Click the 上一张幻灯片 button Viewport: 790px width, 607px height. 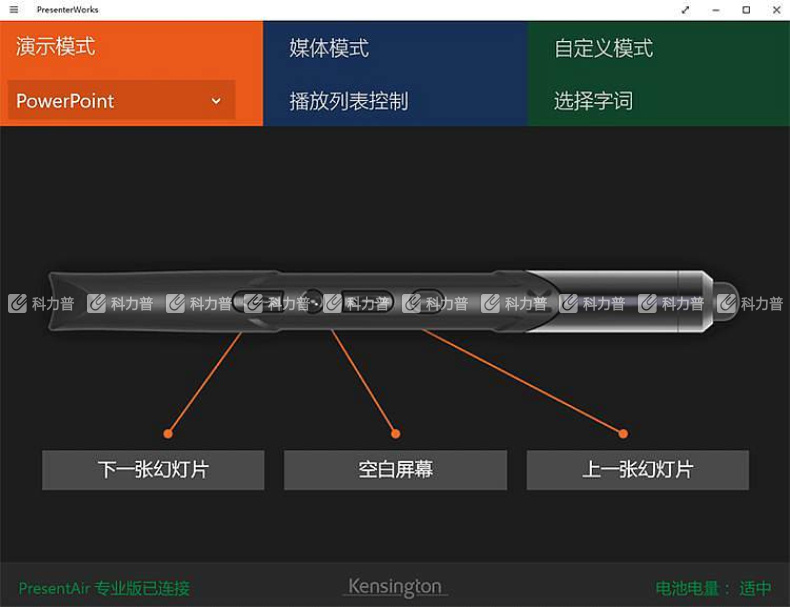[638, 469]
